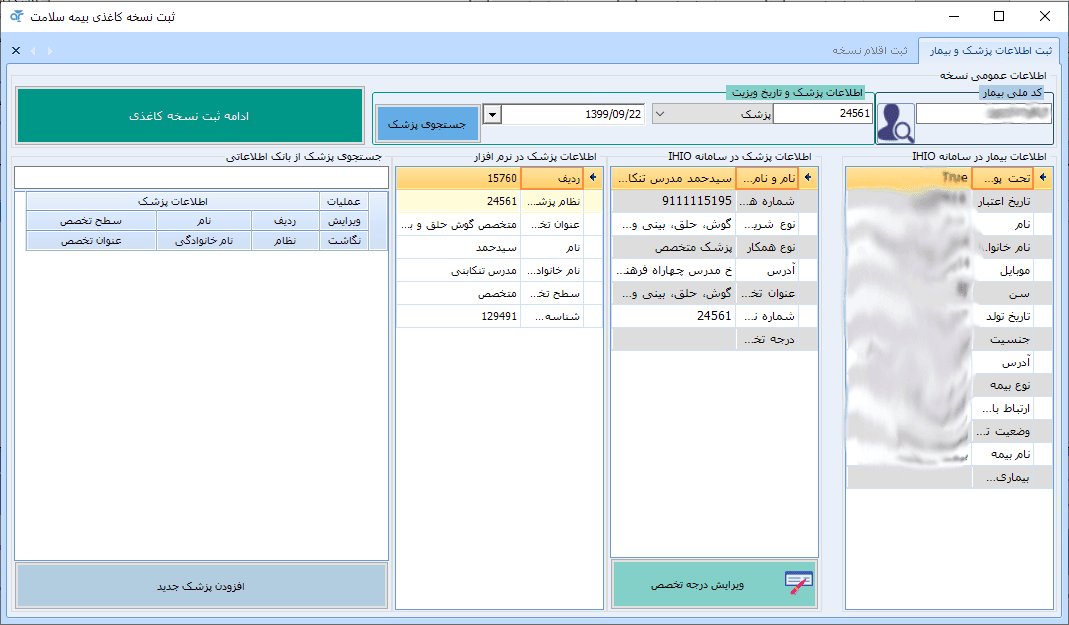Click the right tab-scroll arrow beside the tab close X
Screen dimensions: 1069x625
(50, 50)
